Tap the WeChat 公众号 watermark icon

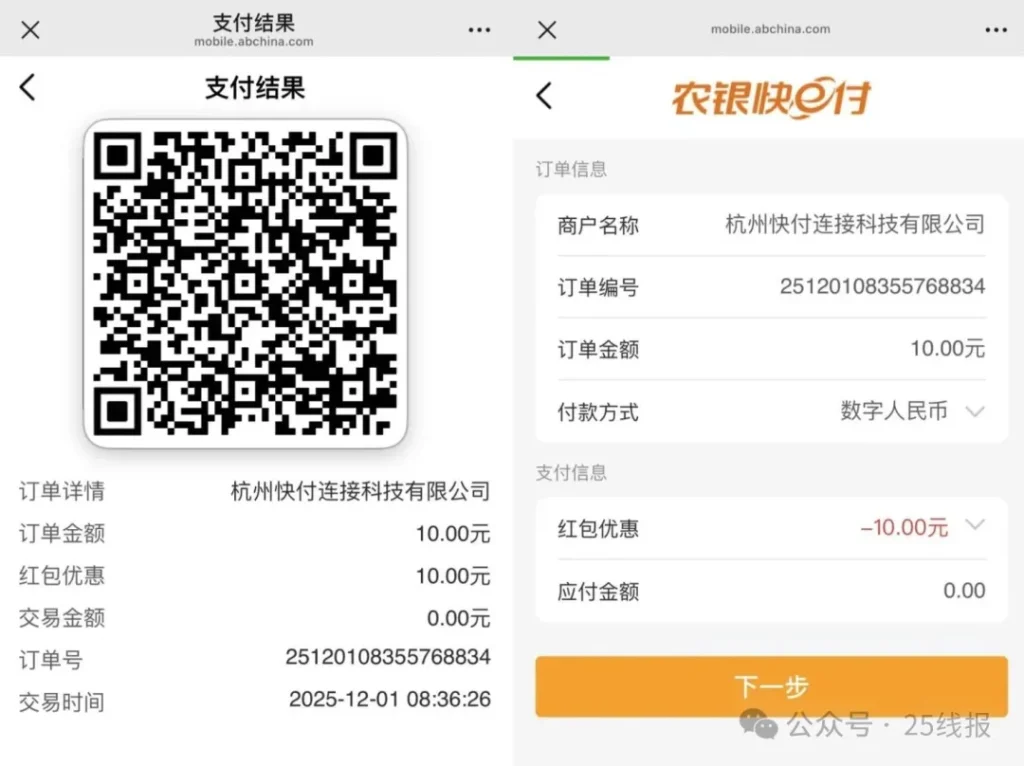point(758,724)
